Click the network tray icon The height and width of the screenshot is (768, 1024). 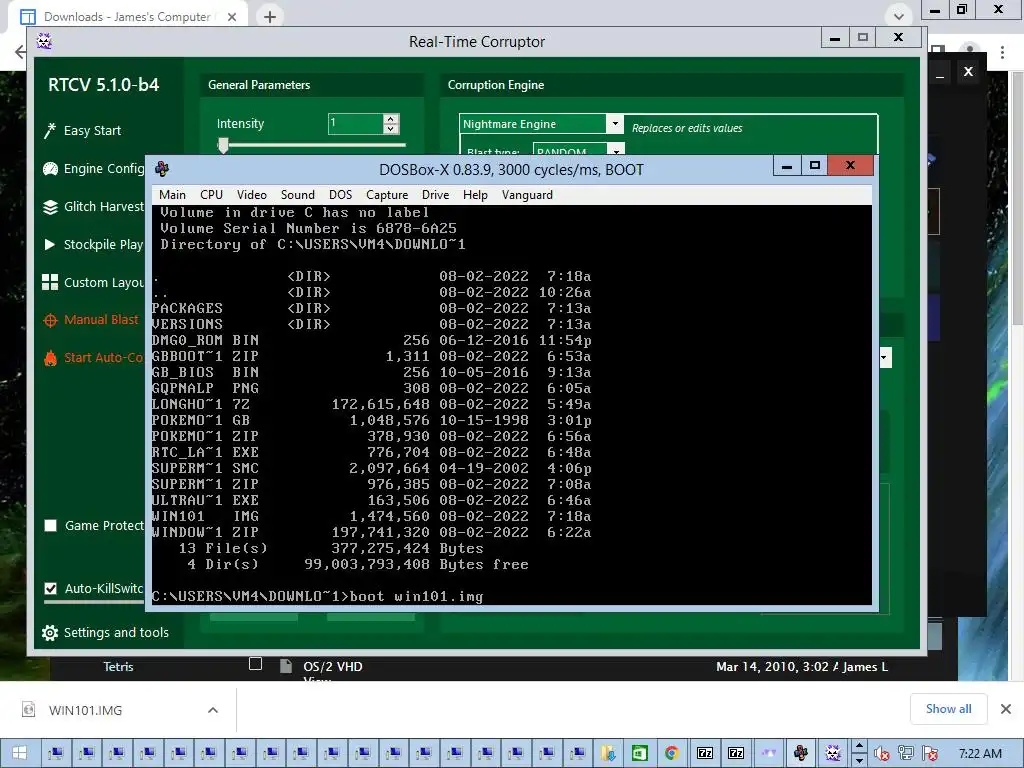pyautogui.click(x=905, y=754)
